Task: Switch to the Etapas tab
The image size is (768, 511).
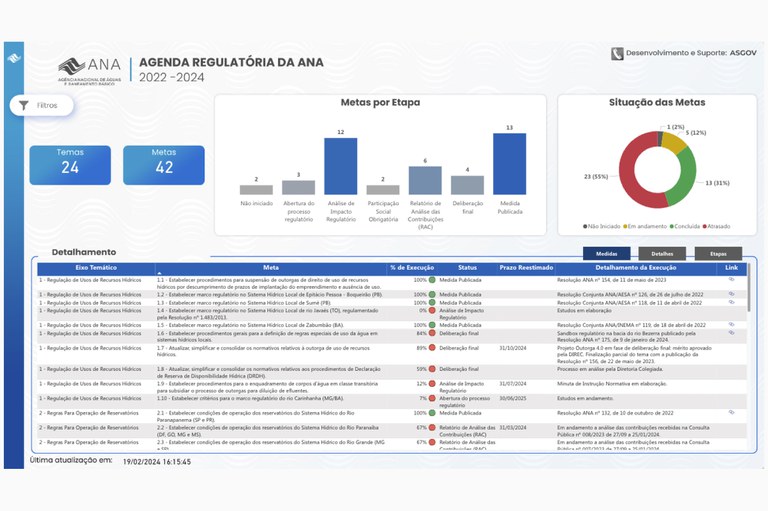Action: click(x=718, y=254)
